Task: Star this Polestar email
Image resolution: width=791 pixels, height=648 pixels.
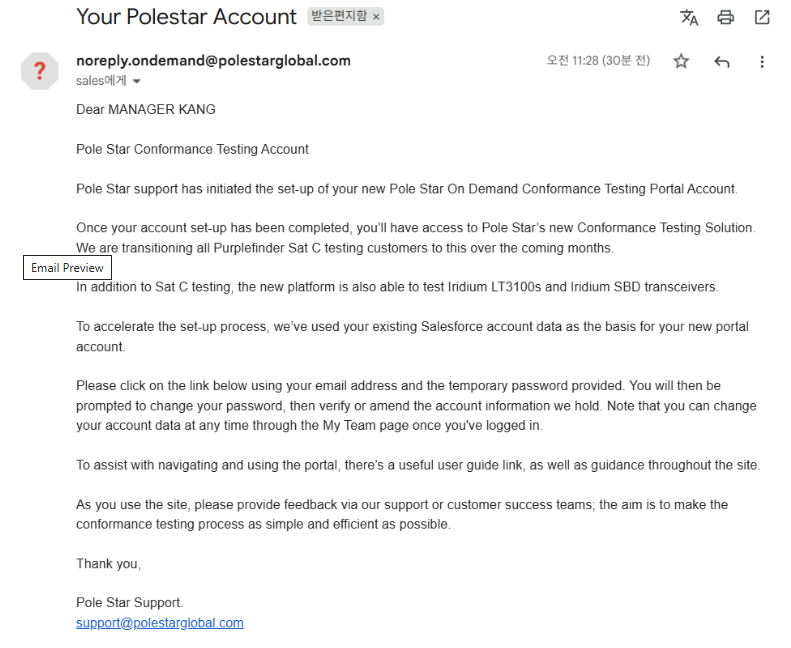Action: (x=681, y=61)
